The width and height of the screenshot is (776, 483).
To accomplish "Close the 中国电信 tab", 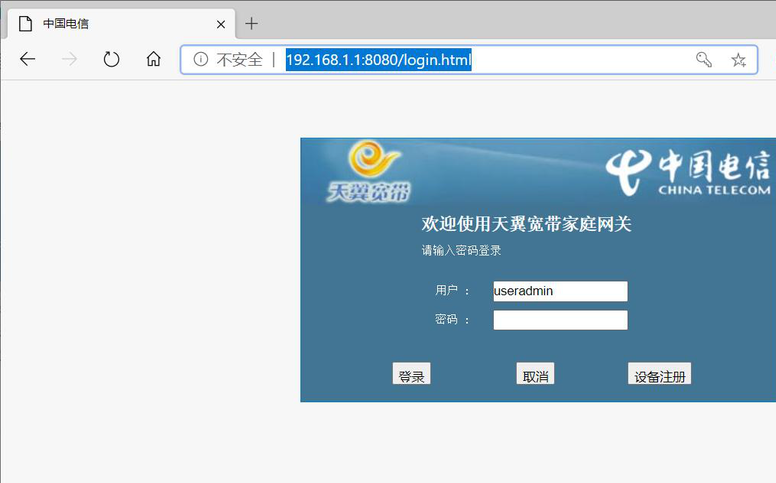I will pyautogui.click(x=220, y=23).
